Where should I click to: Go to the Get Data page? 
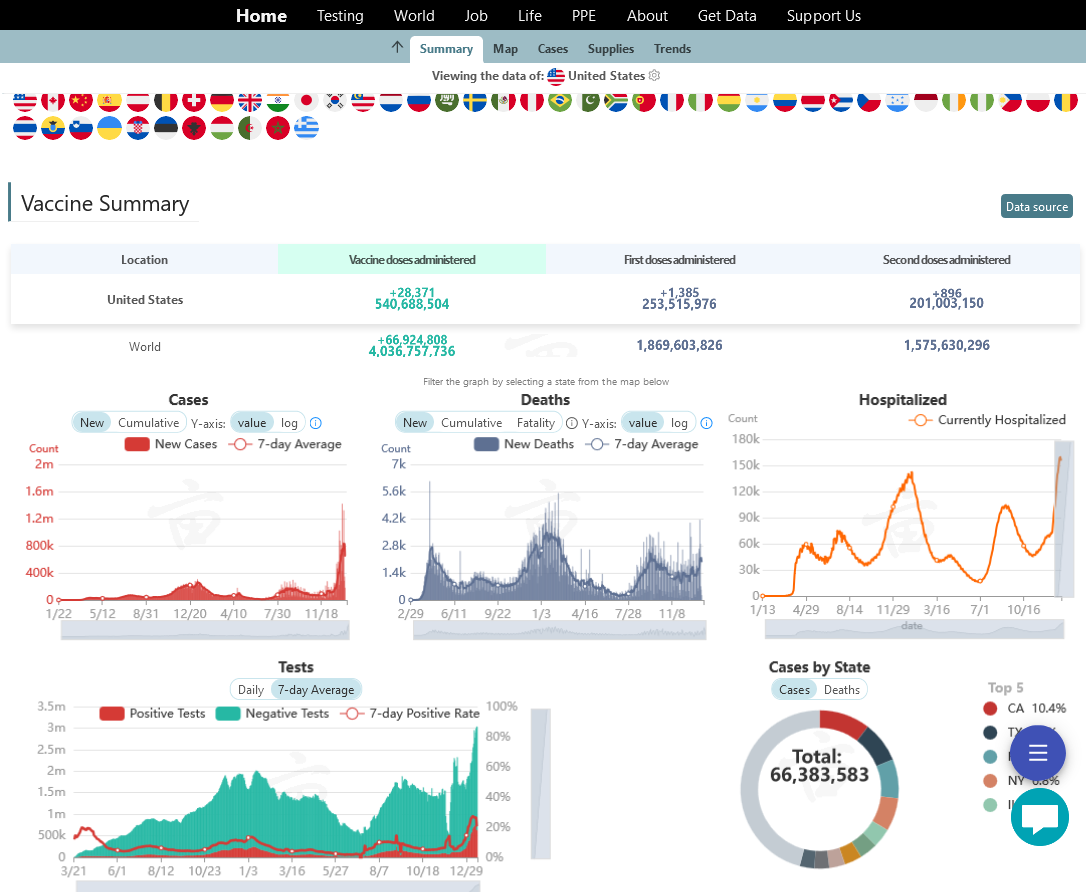click(x=727, y=16)
